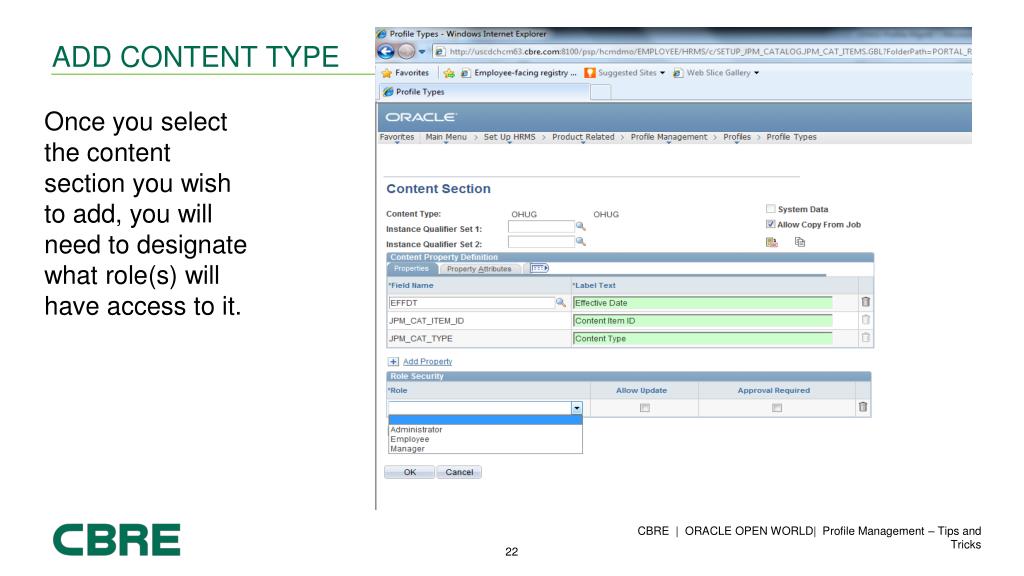Uncheck Allow Copy From Job
Viewport: 1024px width, 576px height.
coord(771,224)
